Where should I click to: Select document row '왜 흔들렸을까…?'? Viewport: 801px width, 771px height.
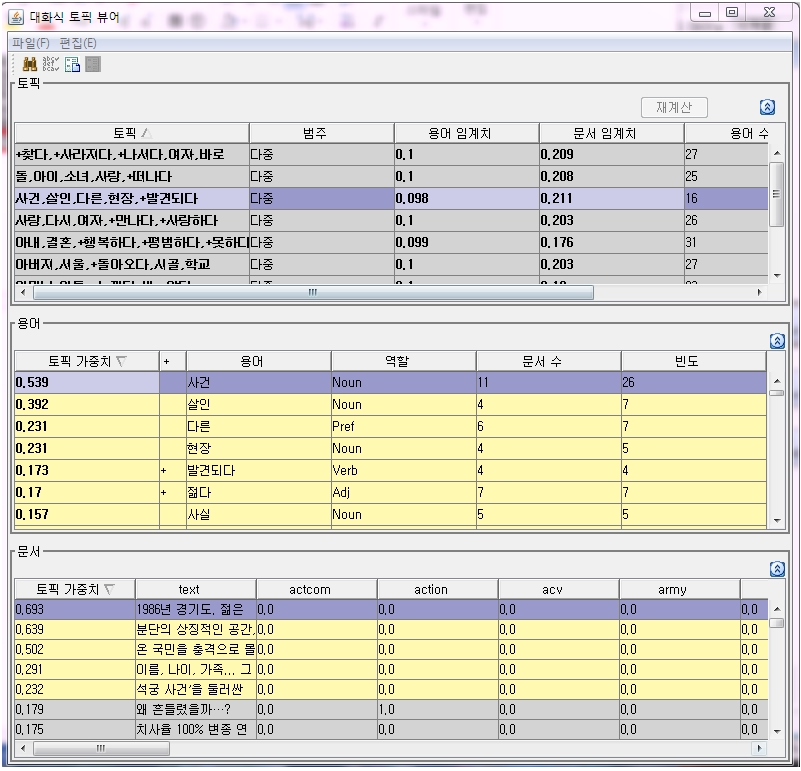[x=391, y=709]
